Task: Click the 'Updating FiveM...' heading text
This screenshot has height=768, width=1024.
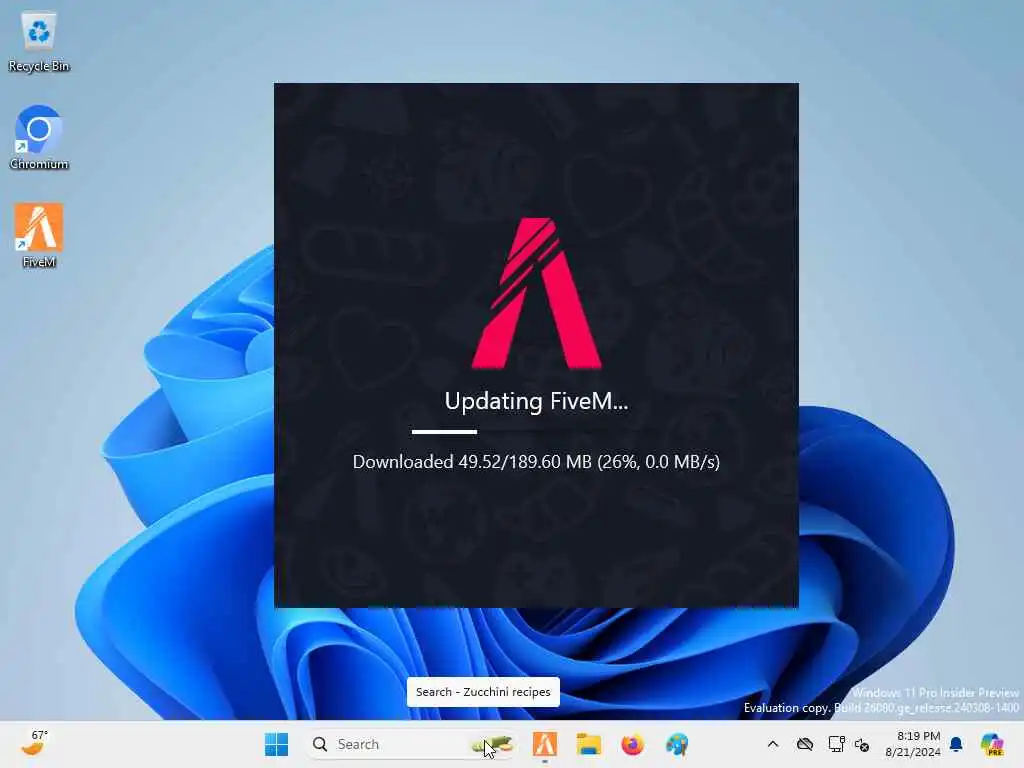Action: [x=536, y=401]
